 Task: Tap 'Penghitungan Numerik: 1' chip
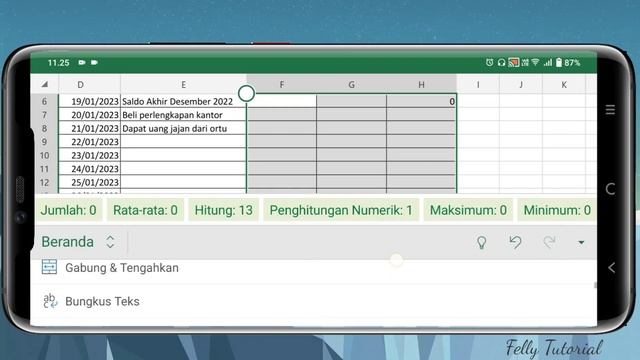point(341,210)
